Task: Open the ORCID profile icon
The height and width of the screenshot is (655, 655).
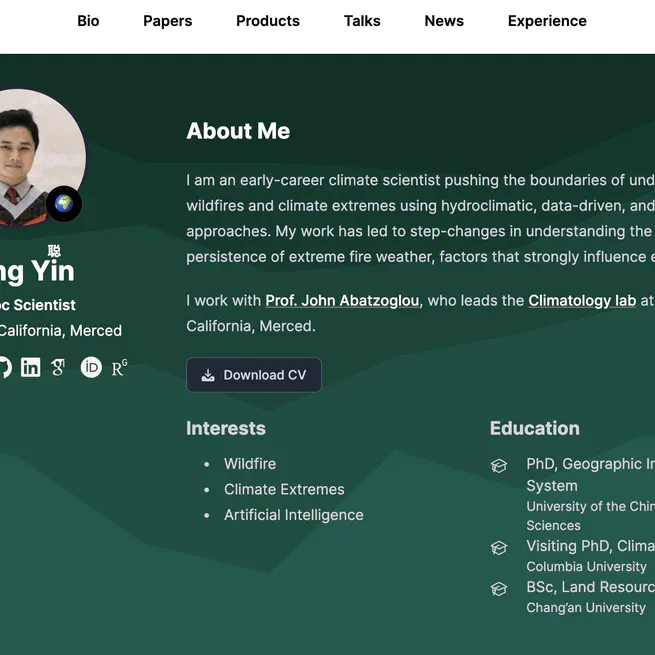Action: pos(91,367)
